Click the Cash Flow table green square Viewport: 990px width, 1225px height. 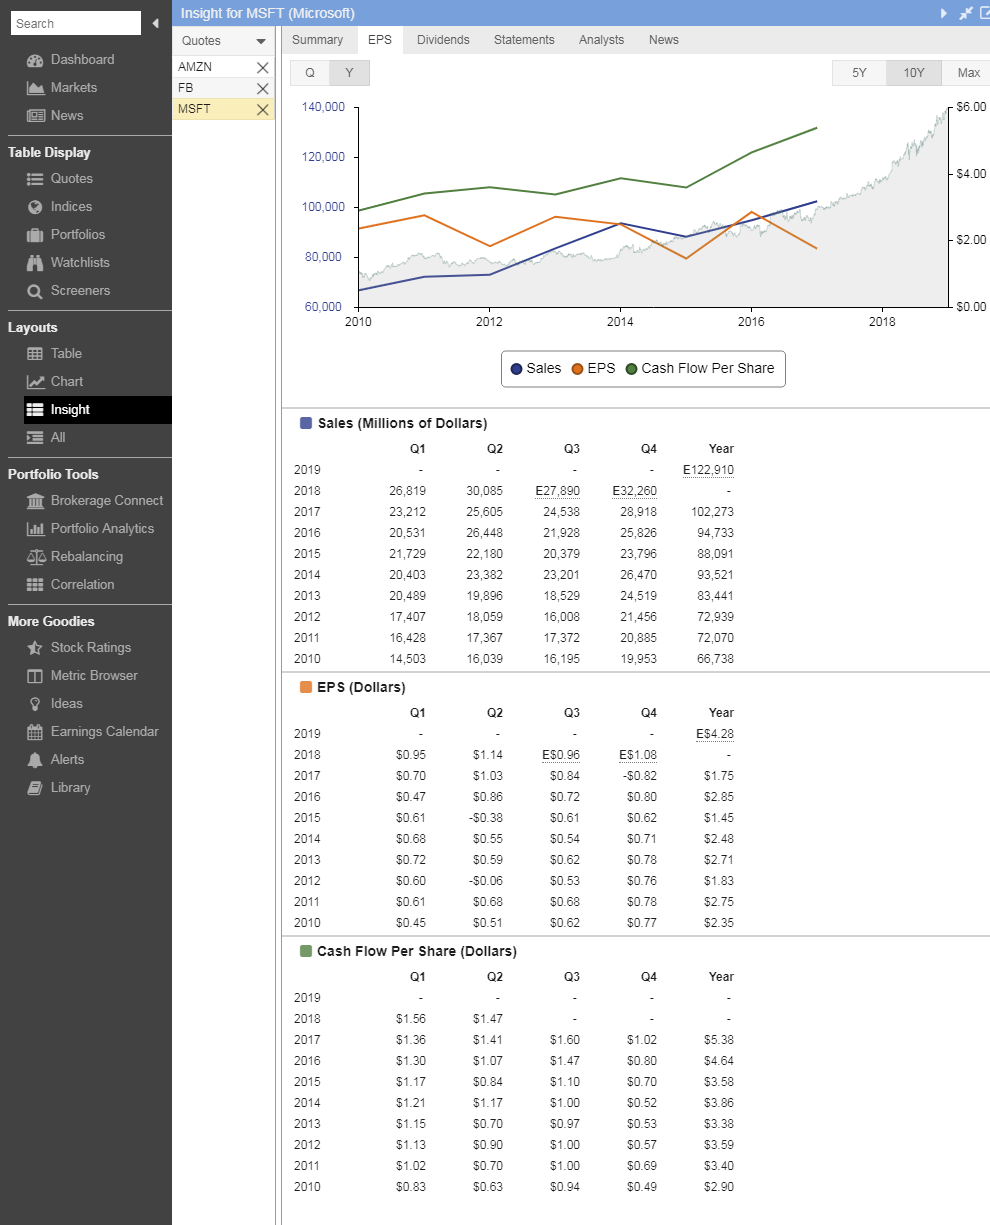point(306,951)
